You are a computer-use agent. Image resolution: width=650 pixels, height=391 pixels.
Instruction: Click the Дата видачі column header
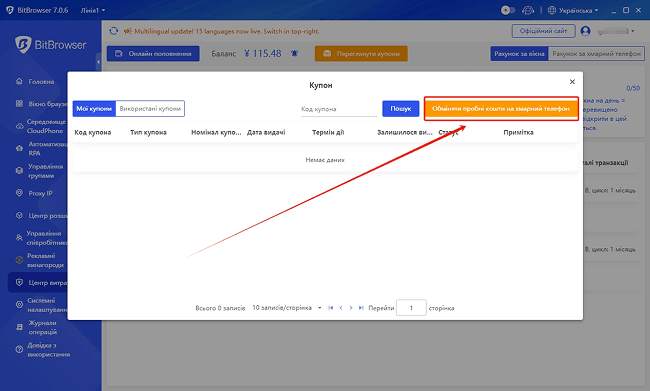[x=266, y=132]
